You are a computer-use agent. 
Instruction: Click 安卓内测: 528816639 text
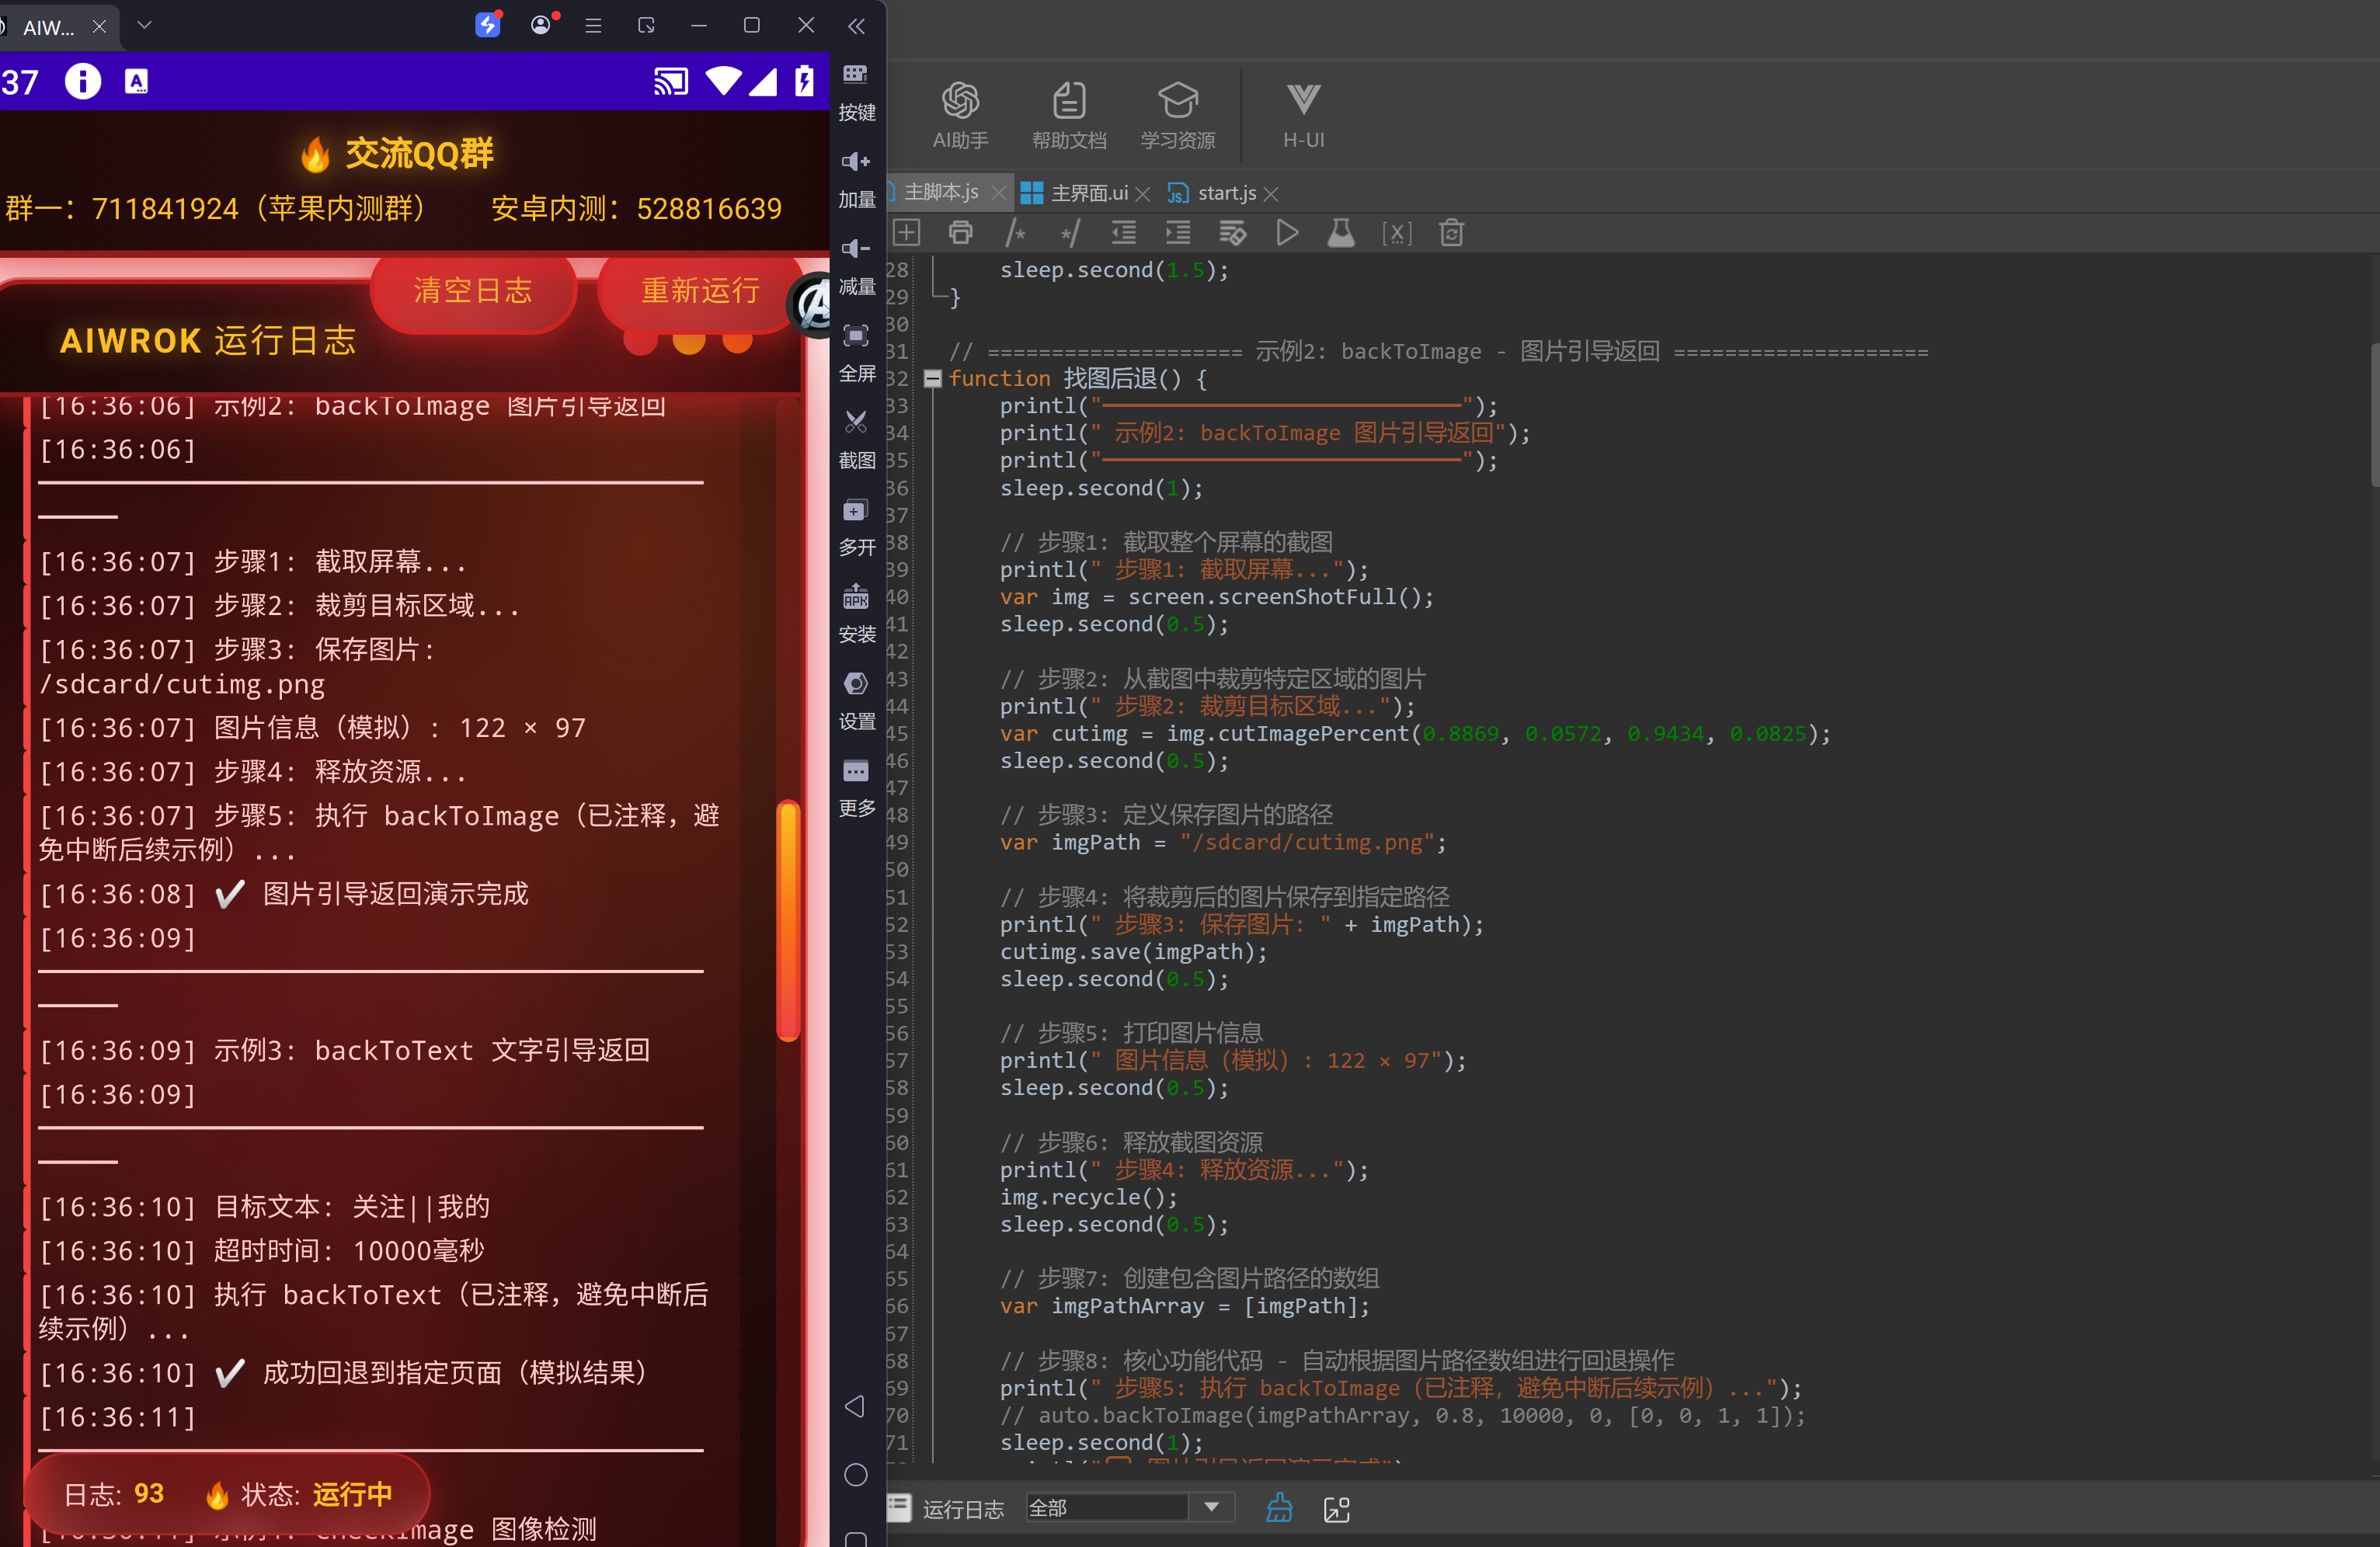tap(636, 209)
